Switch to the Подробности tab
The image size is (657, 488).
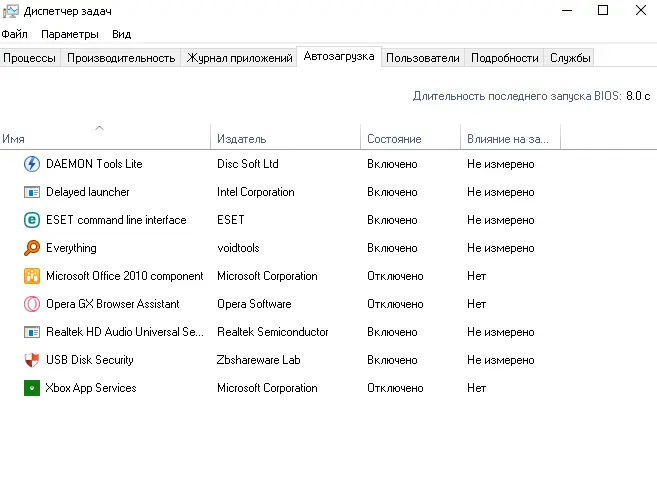coord(505,58)
